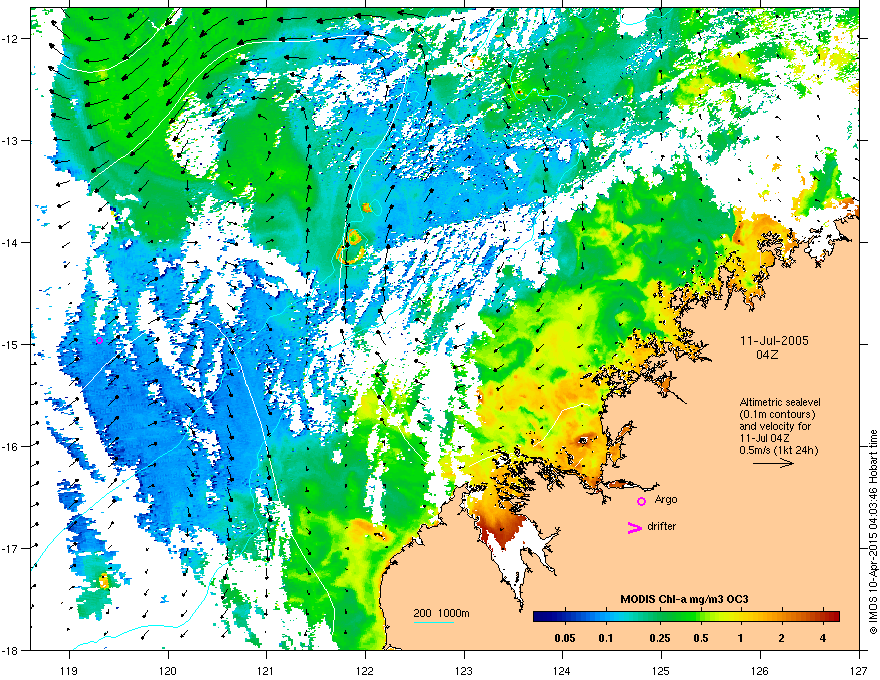This screenshot has width=880, height=680.
Task: Click the dark red end of the colorbar
Action: 833,616
